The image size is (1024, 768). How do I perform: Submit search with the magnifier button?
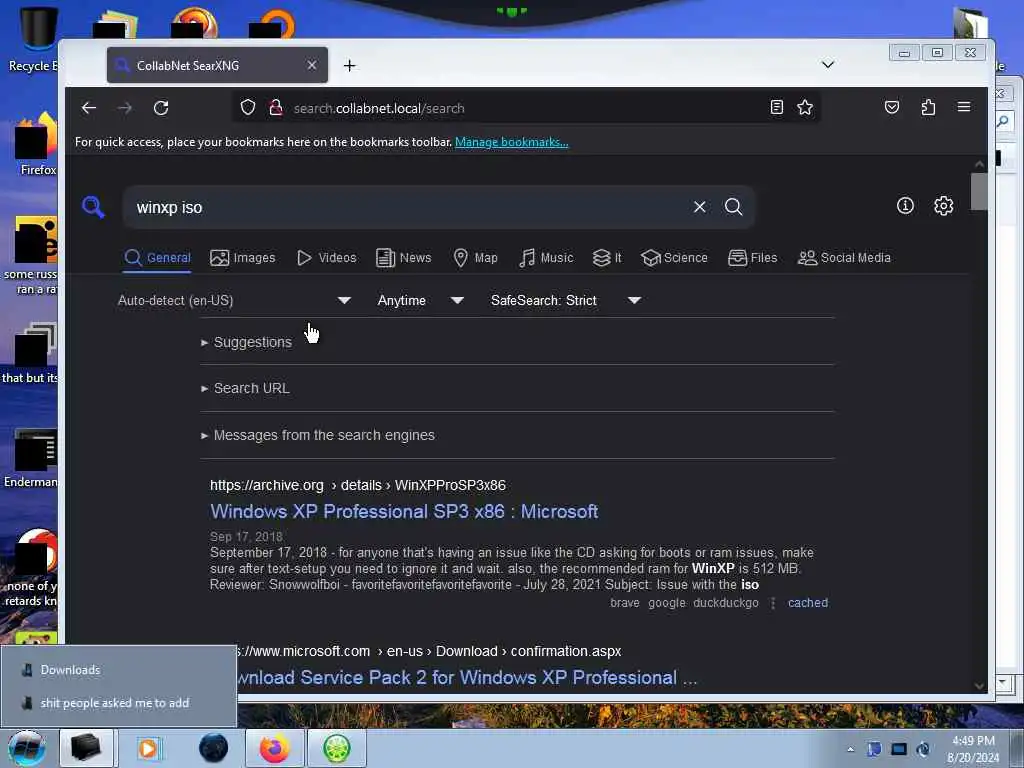click(733, 207)
